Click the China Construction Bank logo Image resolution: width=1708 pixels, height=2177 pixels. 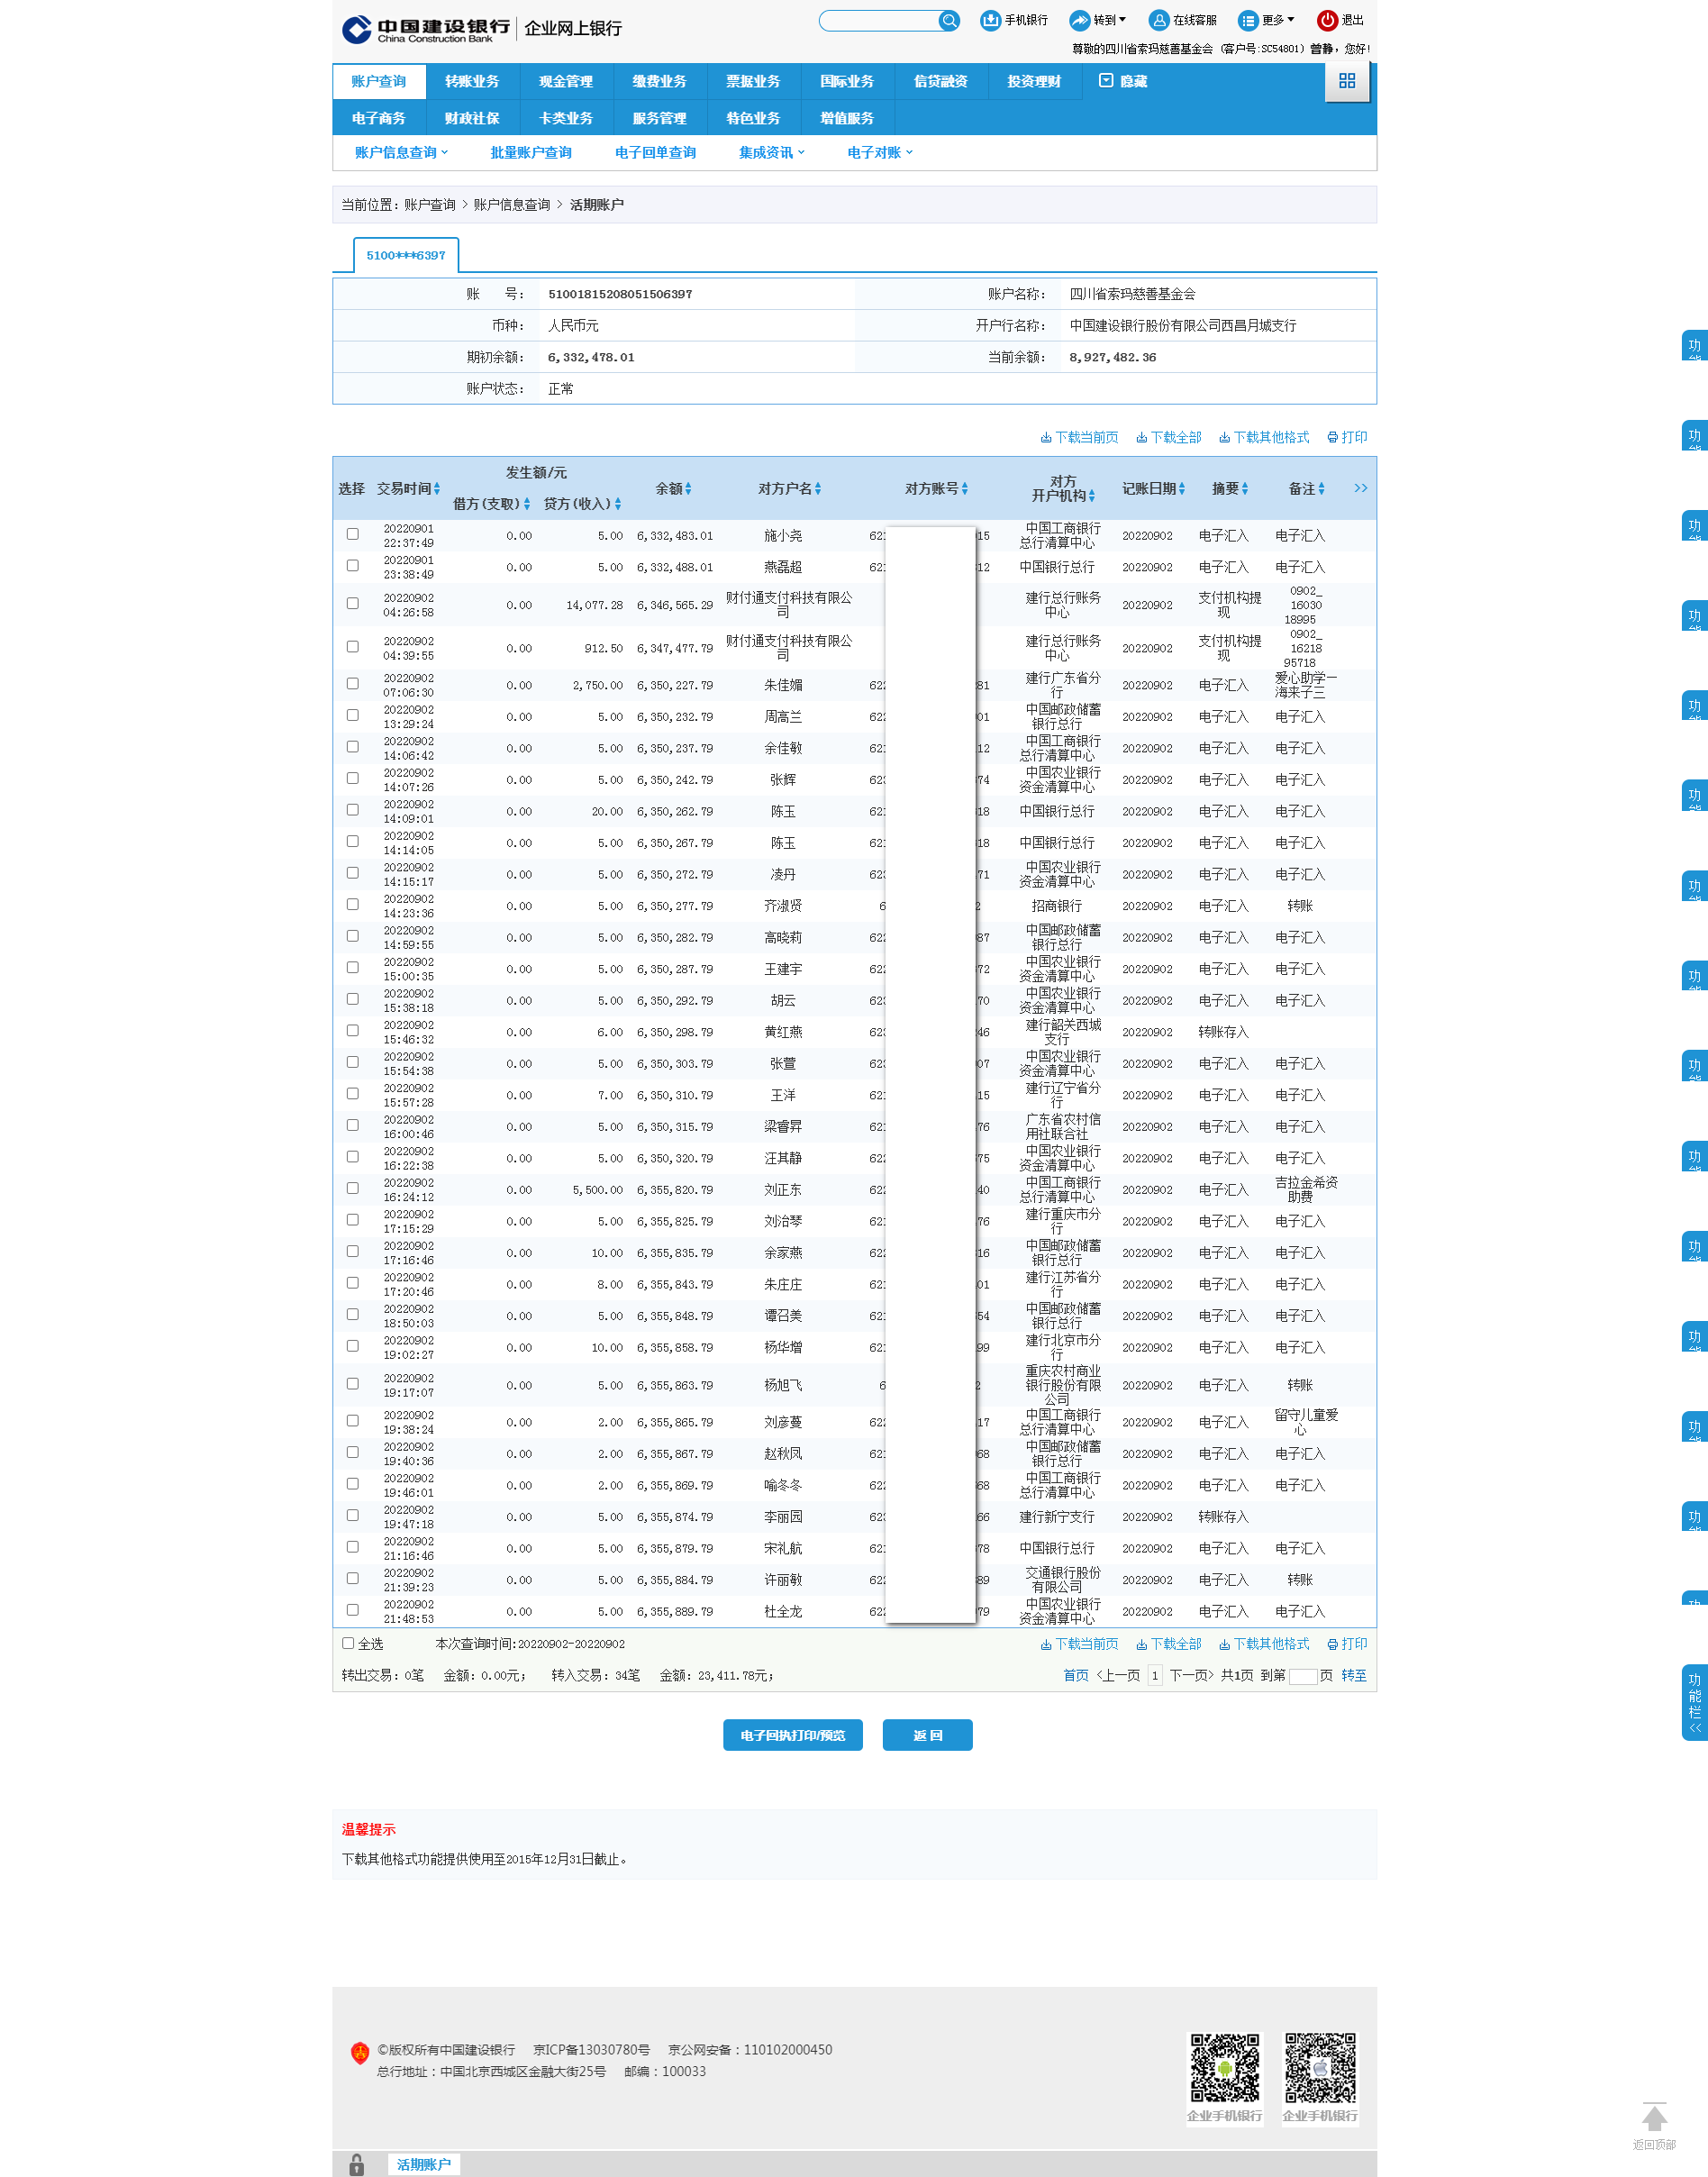point(427,29)
